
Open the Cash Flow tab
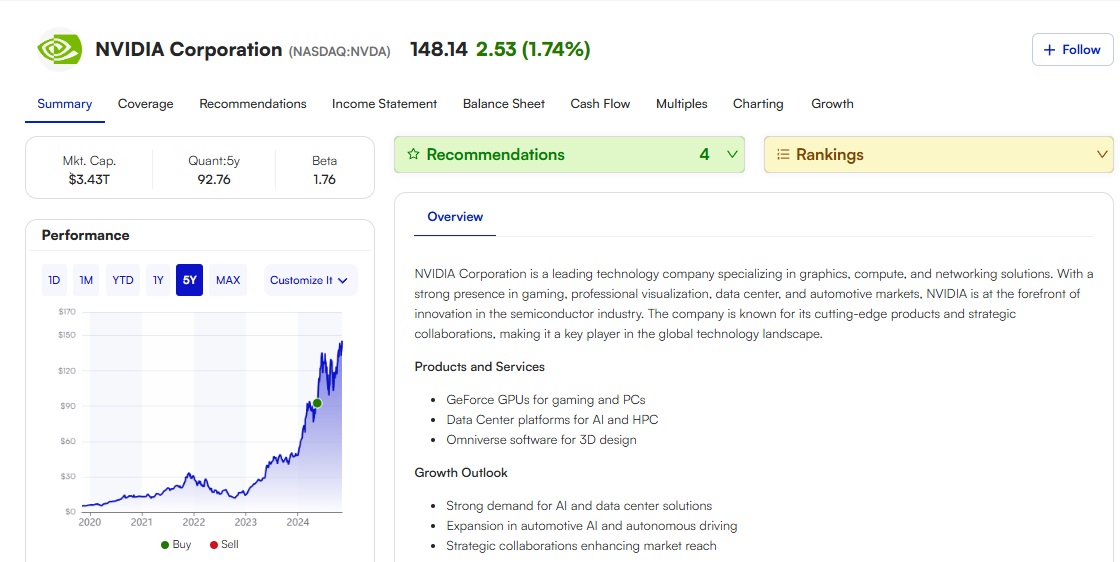[600, 104]
